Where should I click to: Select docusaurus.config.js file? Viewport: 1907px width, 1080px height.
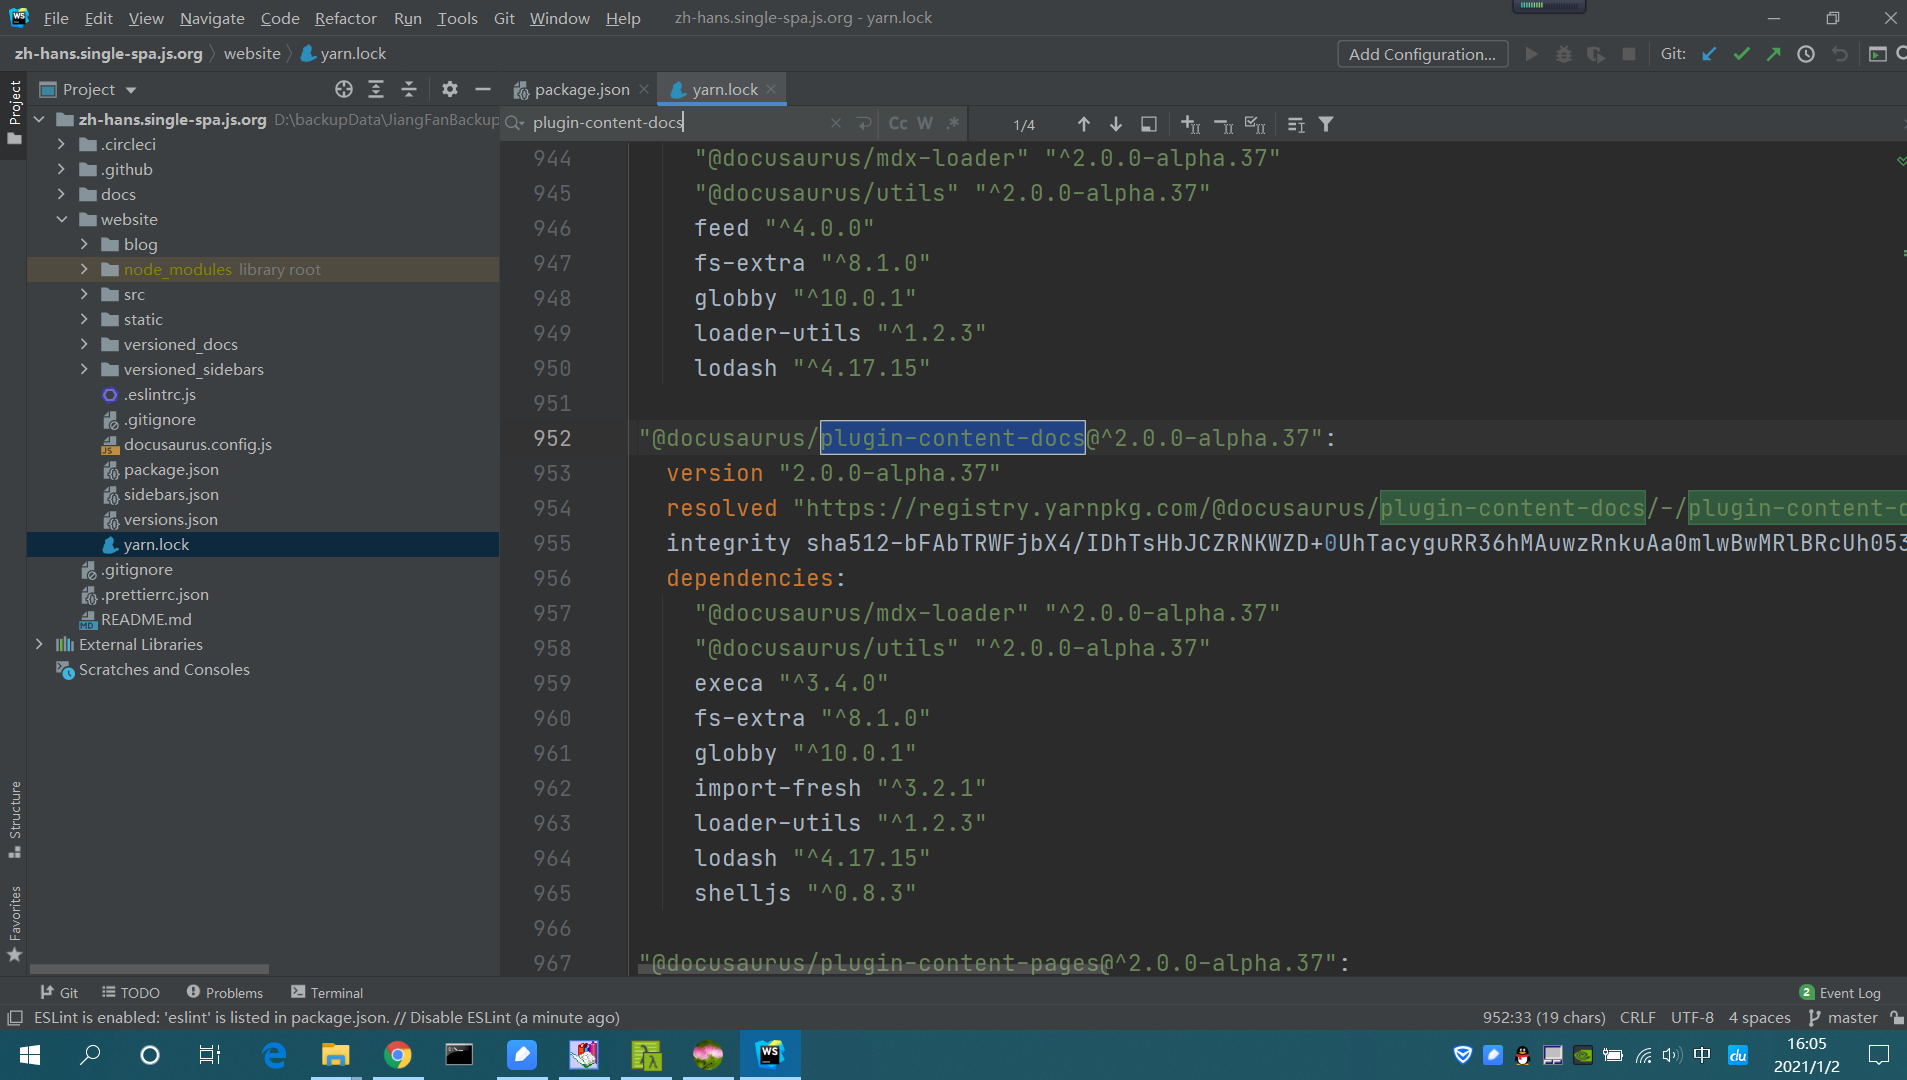197,444
